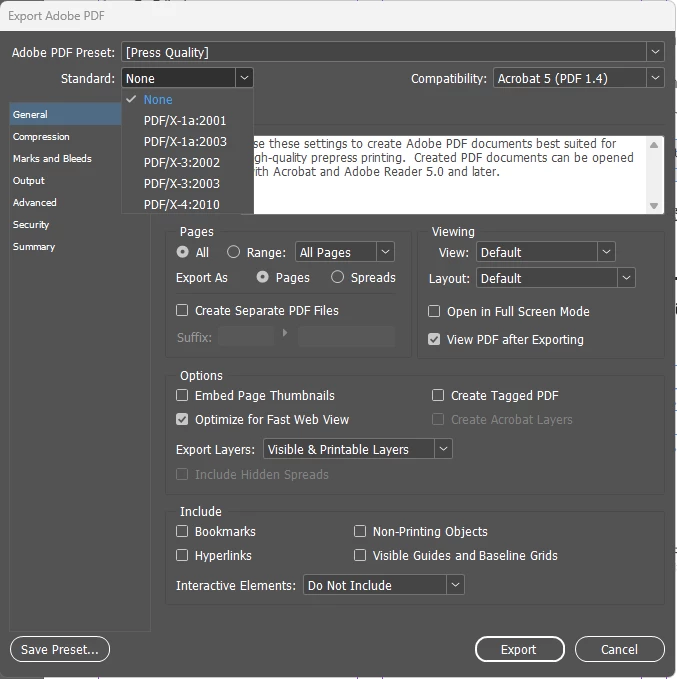This screenshot has height=679, width=677.
Task: Click inside the preset description text box
Action: [450, 175]
